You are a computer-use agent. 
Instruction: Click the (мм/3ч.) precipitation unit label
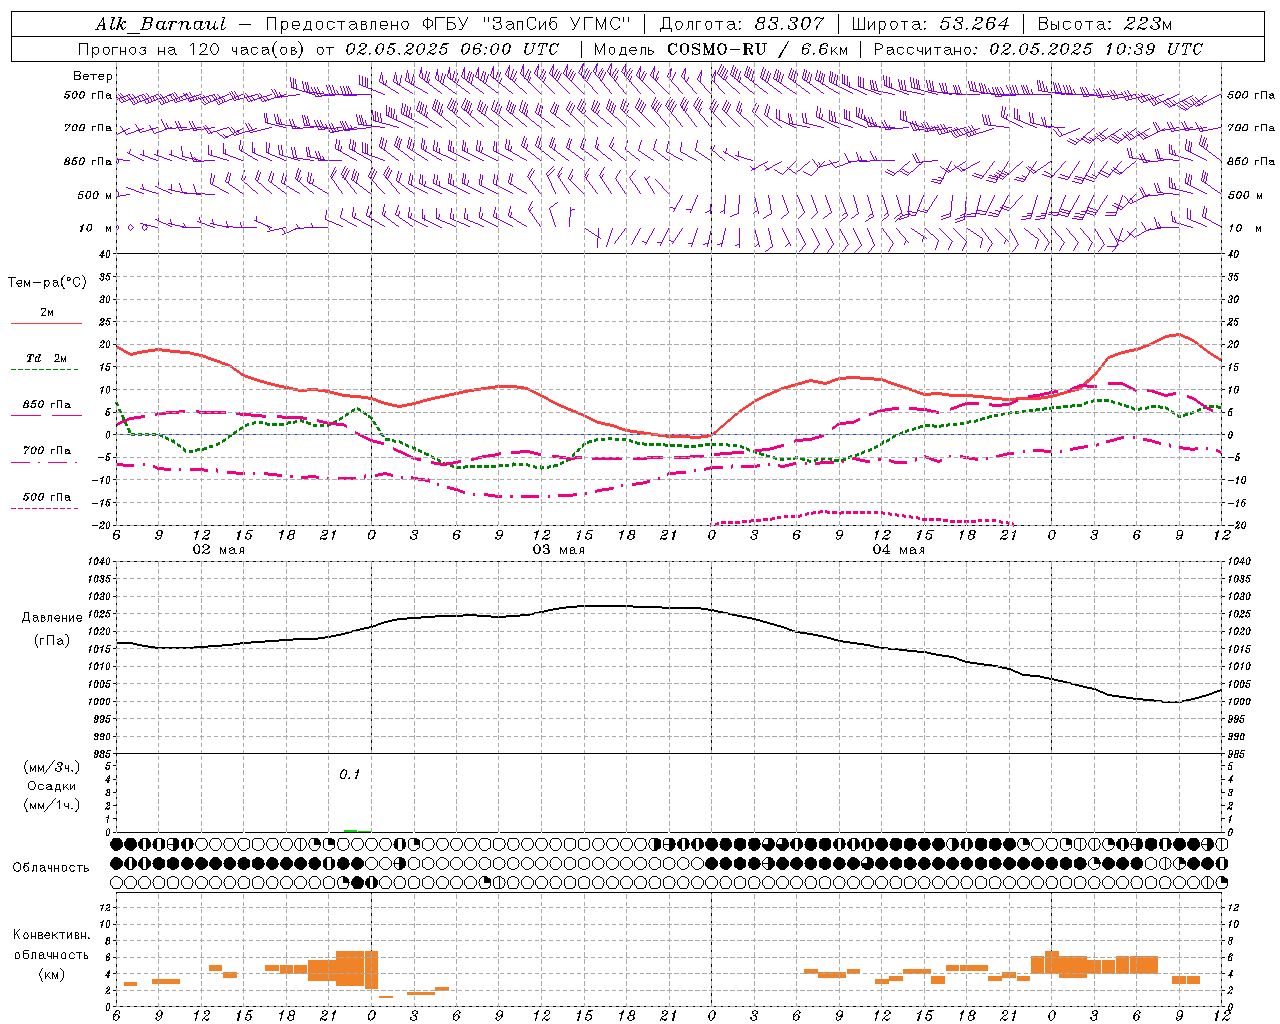[x=52, y=767]
